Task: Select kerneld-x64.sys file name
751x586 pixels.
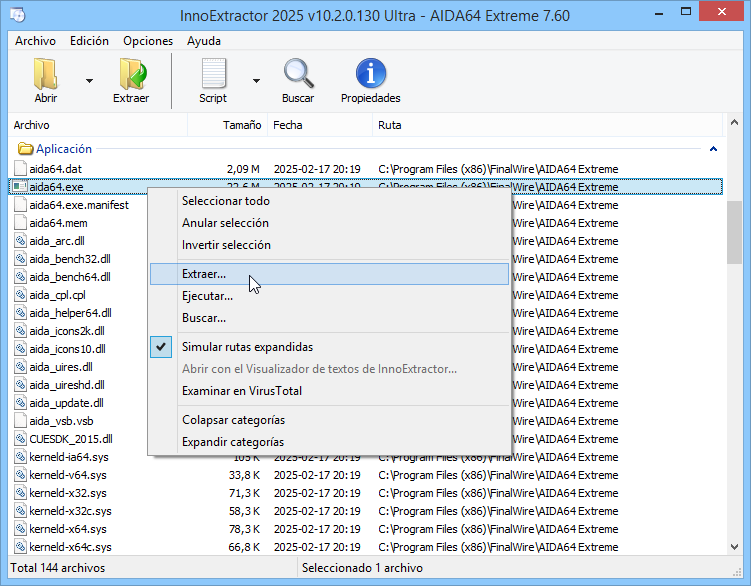Action: pyautogui.click(x=68, y=529)
